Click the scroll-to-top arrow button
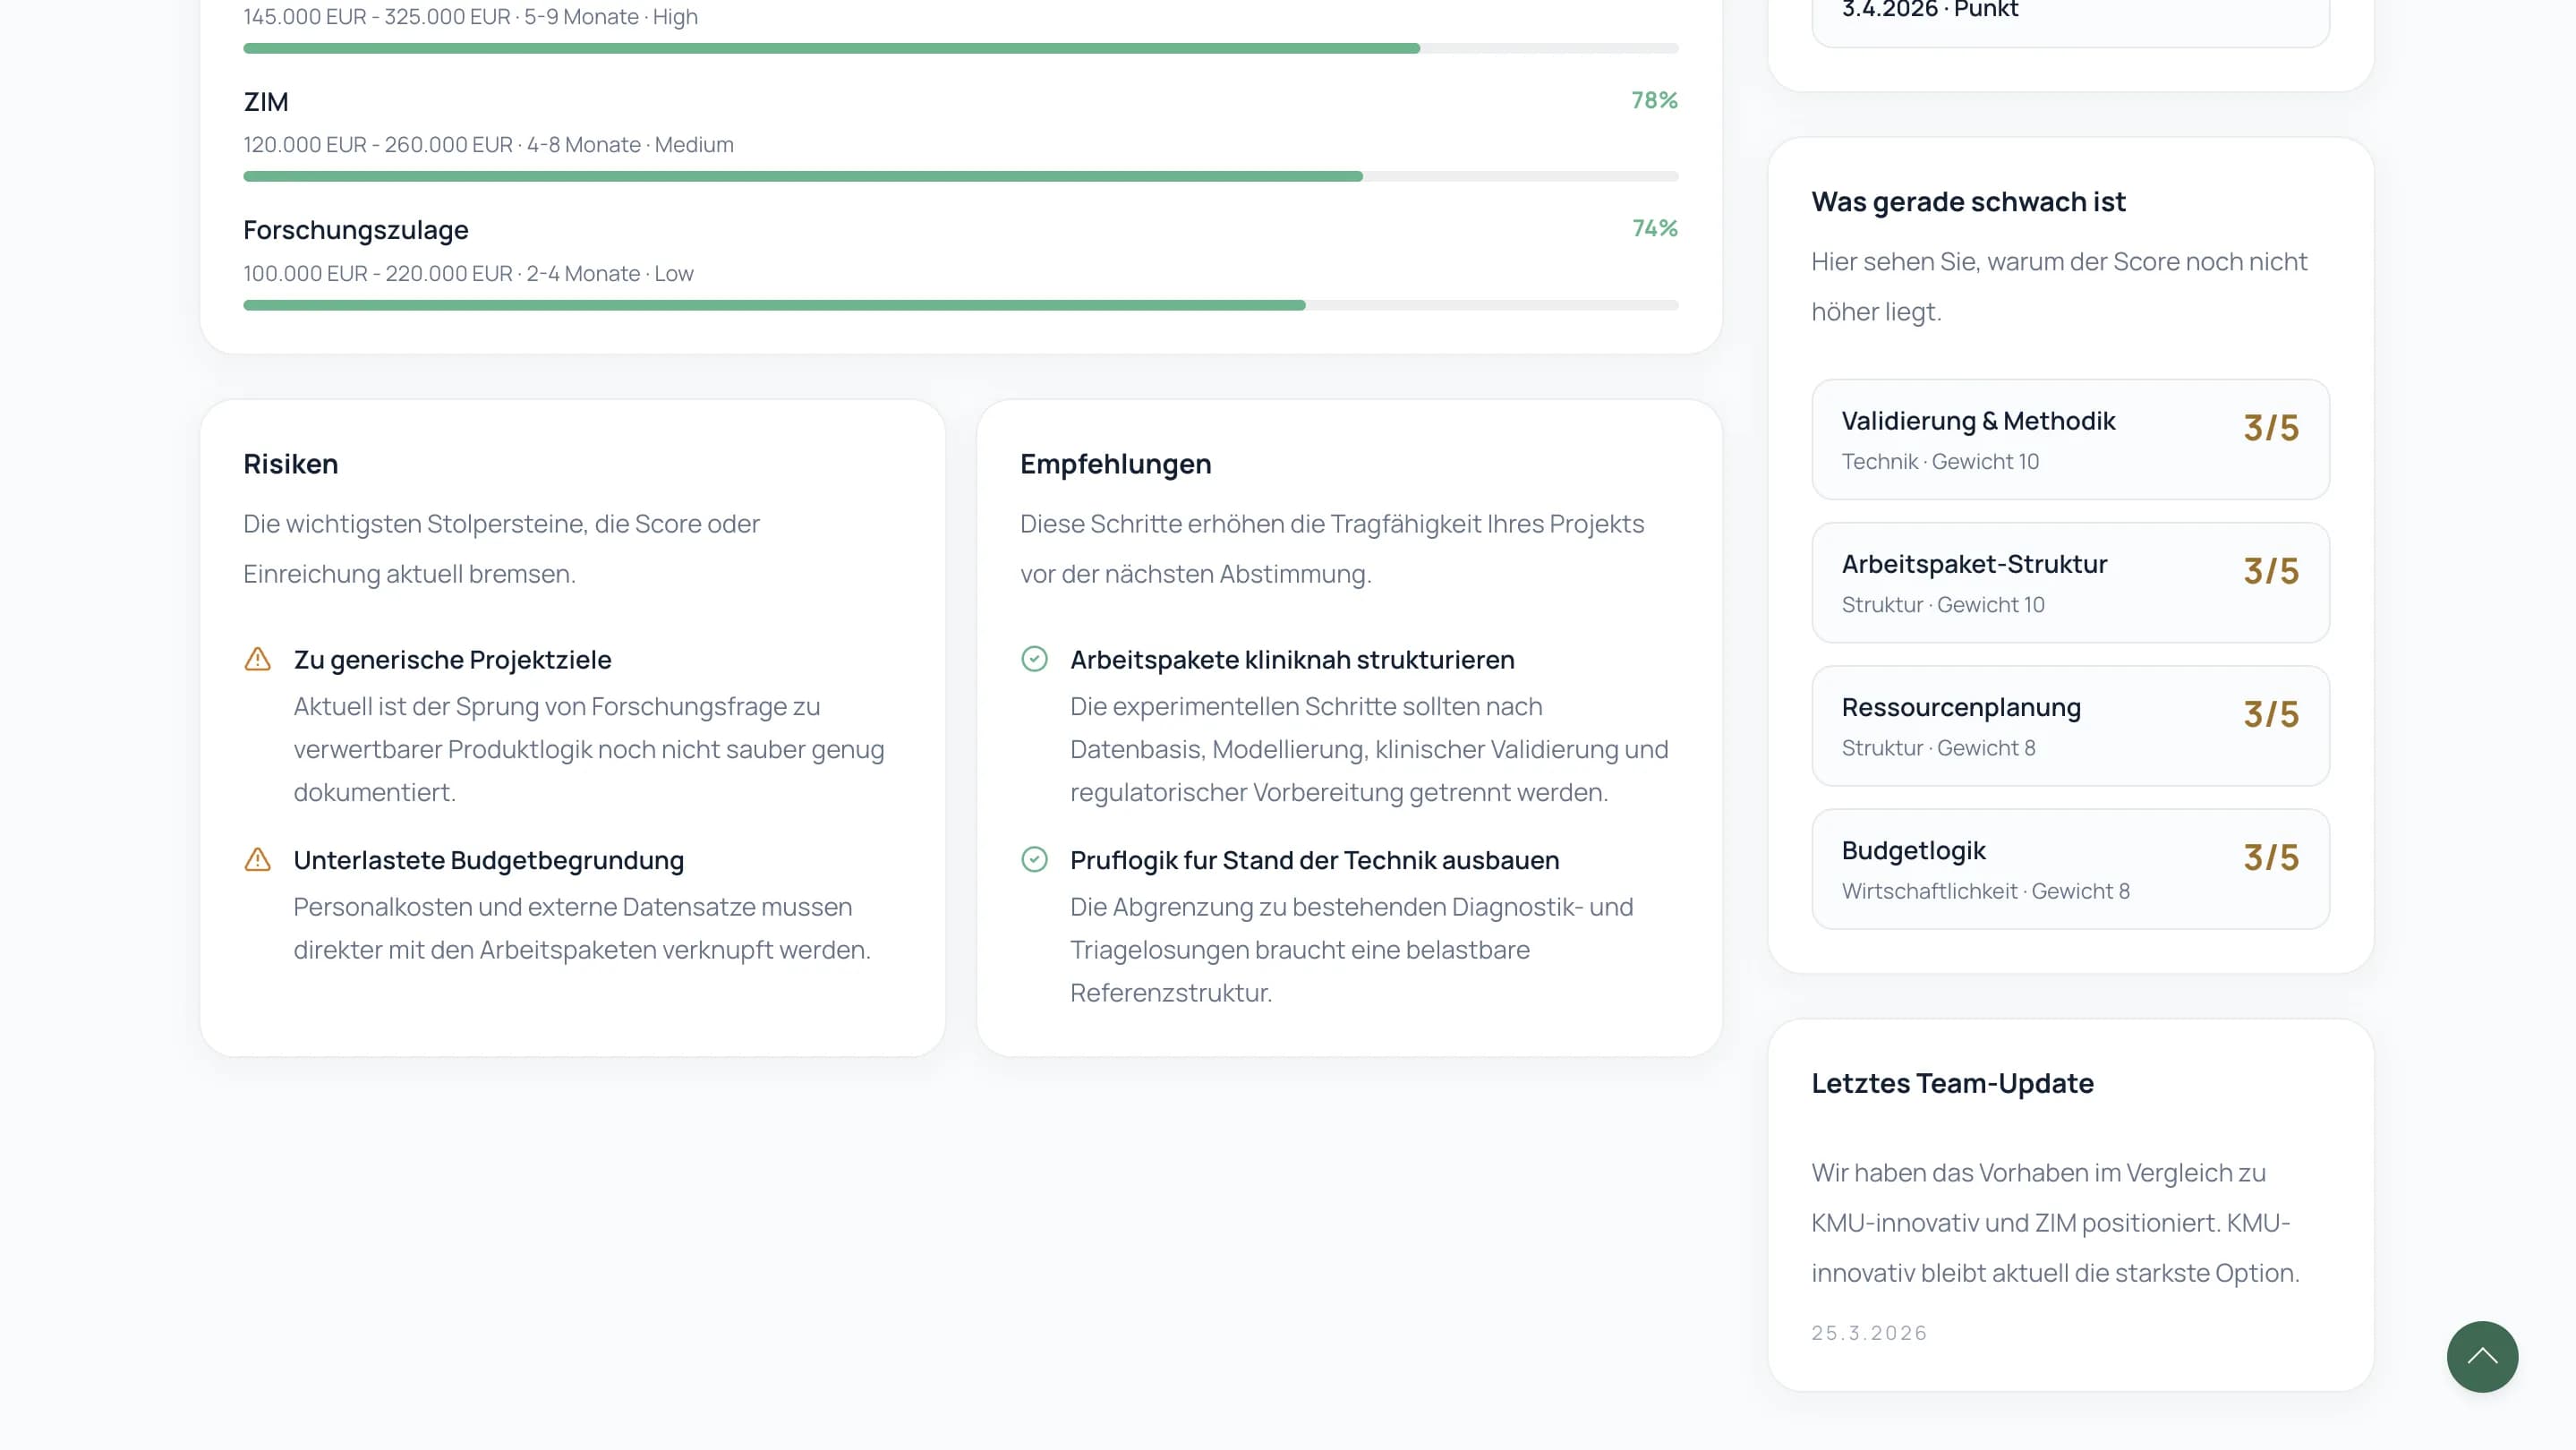Screen dimensions: 2576x1450 (x=2481, y=1356)
